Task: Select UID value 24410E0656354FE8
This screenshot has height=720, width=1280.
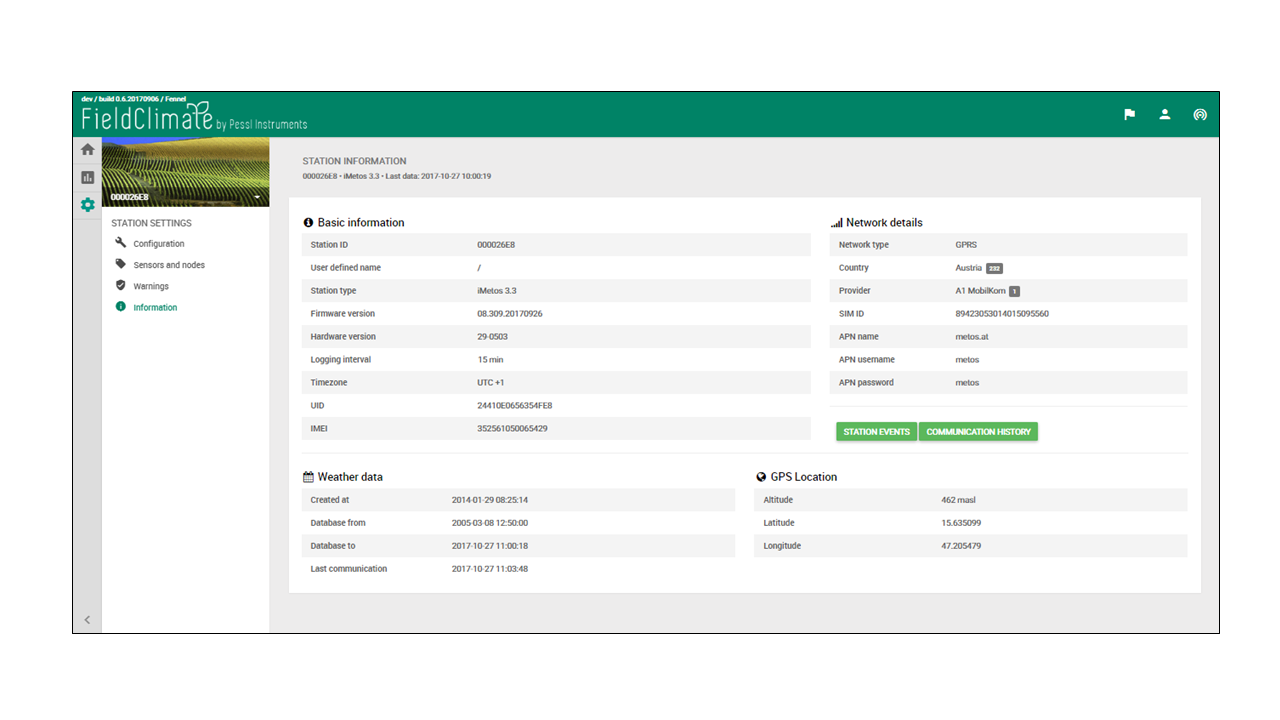Action: pyautogui.click(x=515, y=406)
